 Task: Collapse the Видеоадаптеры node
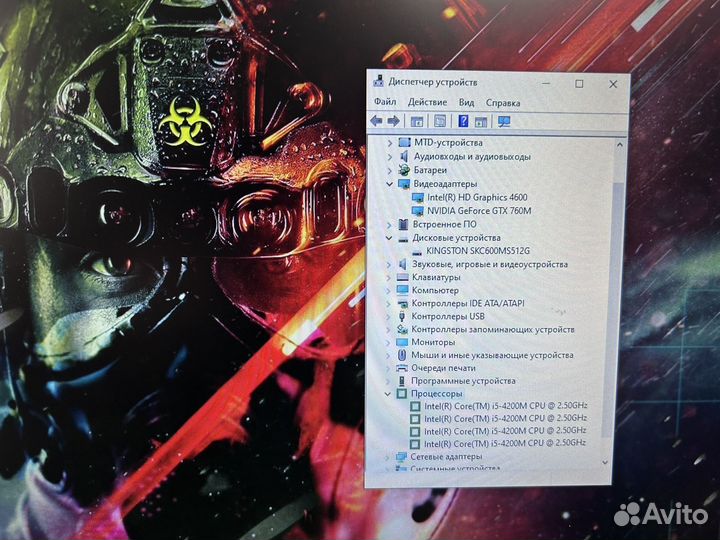coord(389,184)
